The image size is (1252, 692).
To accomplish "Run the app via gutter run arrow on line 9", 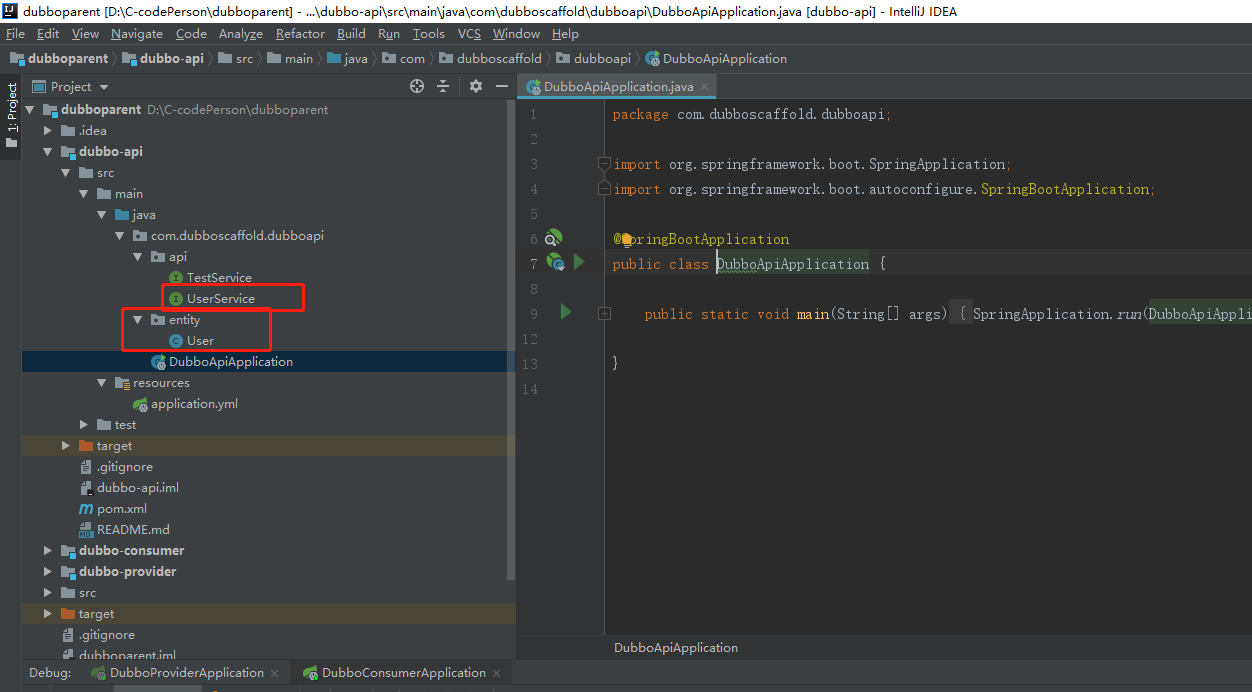I will pos(565,313).
